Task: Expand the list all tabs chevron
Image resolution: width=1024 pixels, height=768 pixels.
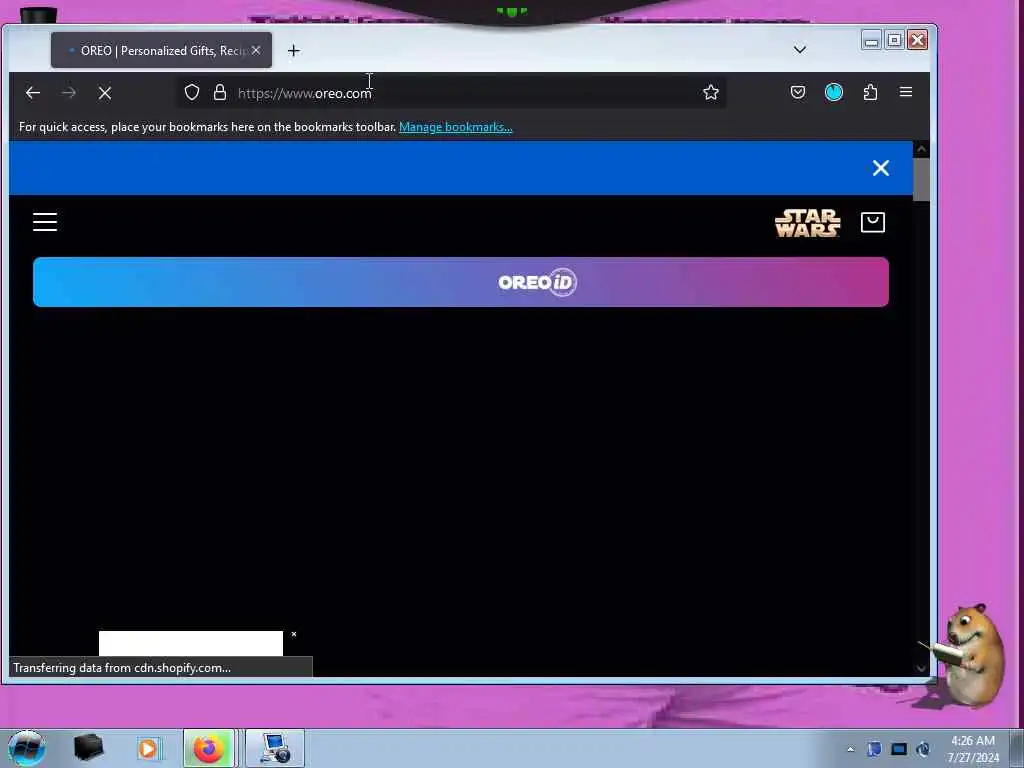Action: click(800, 50)
